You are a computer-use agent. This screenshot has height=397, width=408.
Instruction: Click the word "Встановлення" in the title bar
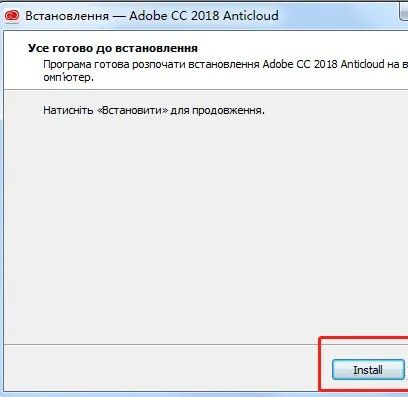tap(67, 16)
